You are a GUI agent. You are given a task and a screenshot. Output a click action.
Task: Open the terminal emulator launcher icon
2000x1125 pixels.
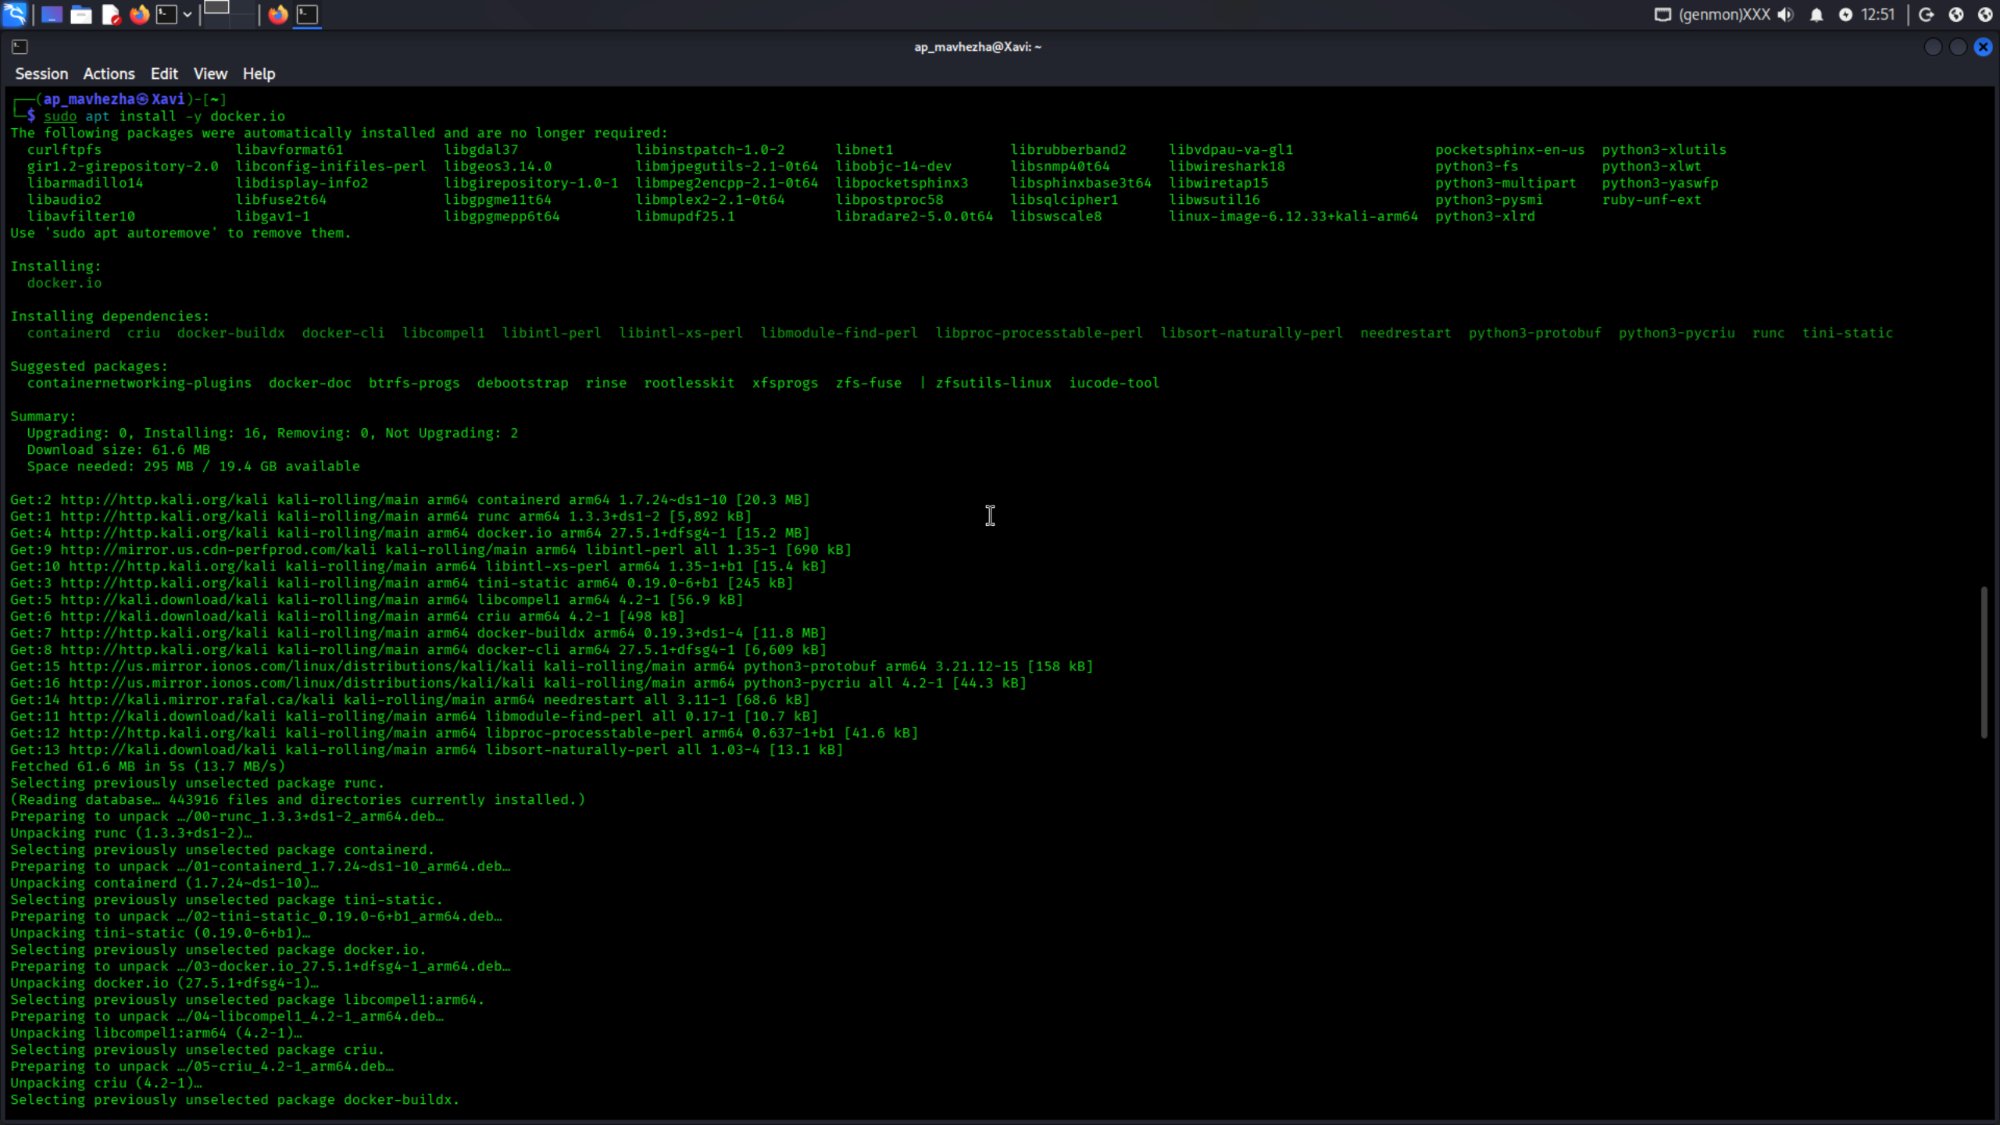point(167,15)
